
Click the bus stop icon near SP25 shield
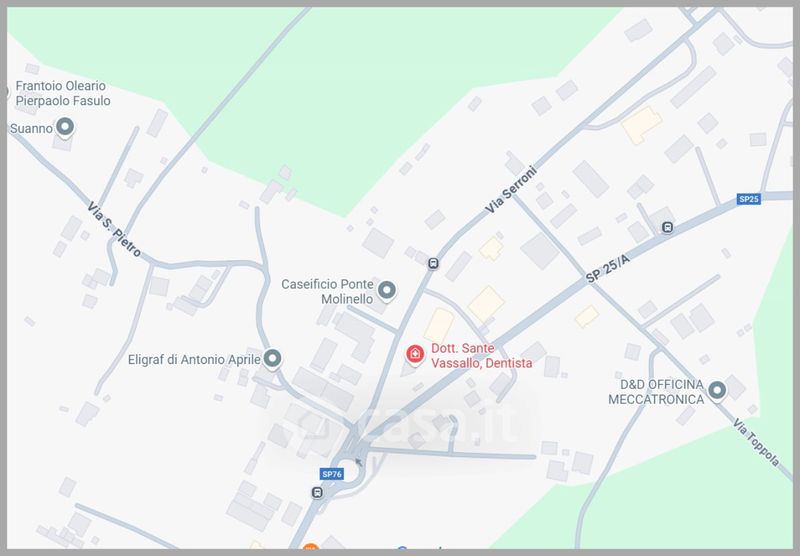click(667, 227)
